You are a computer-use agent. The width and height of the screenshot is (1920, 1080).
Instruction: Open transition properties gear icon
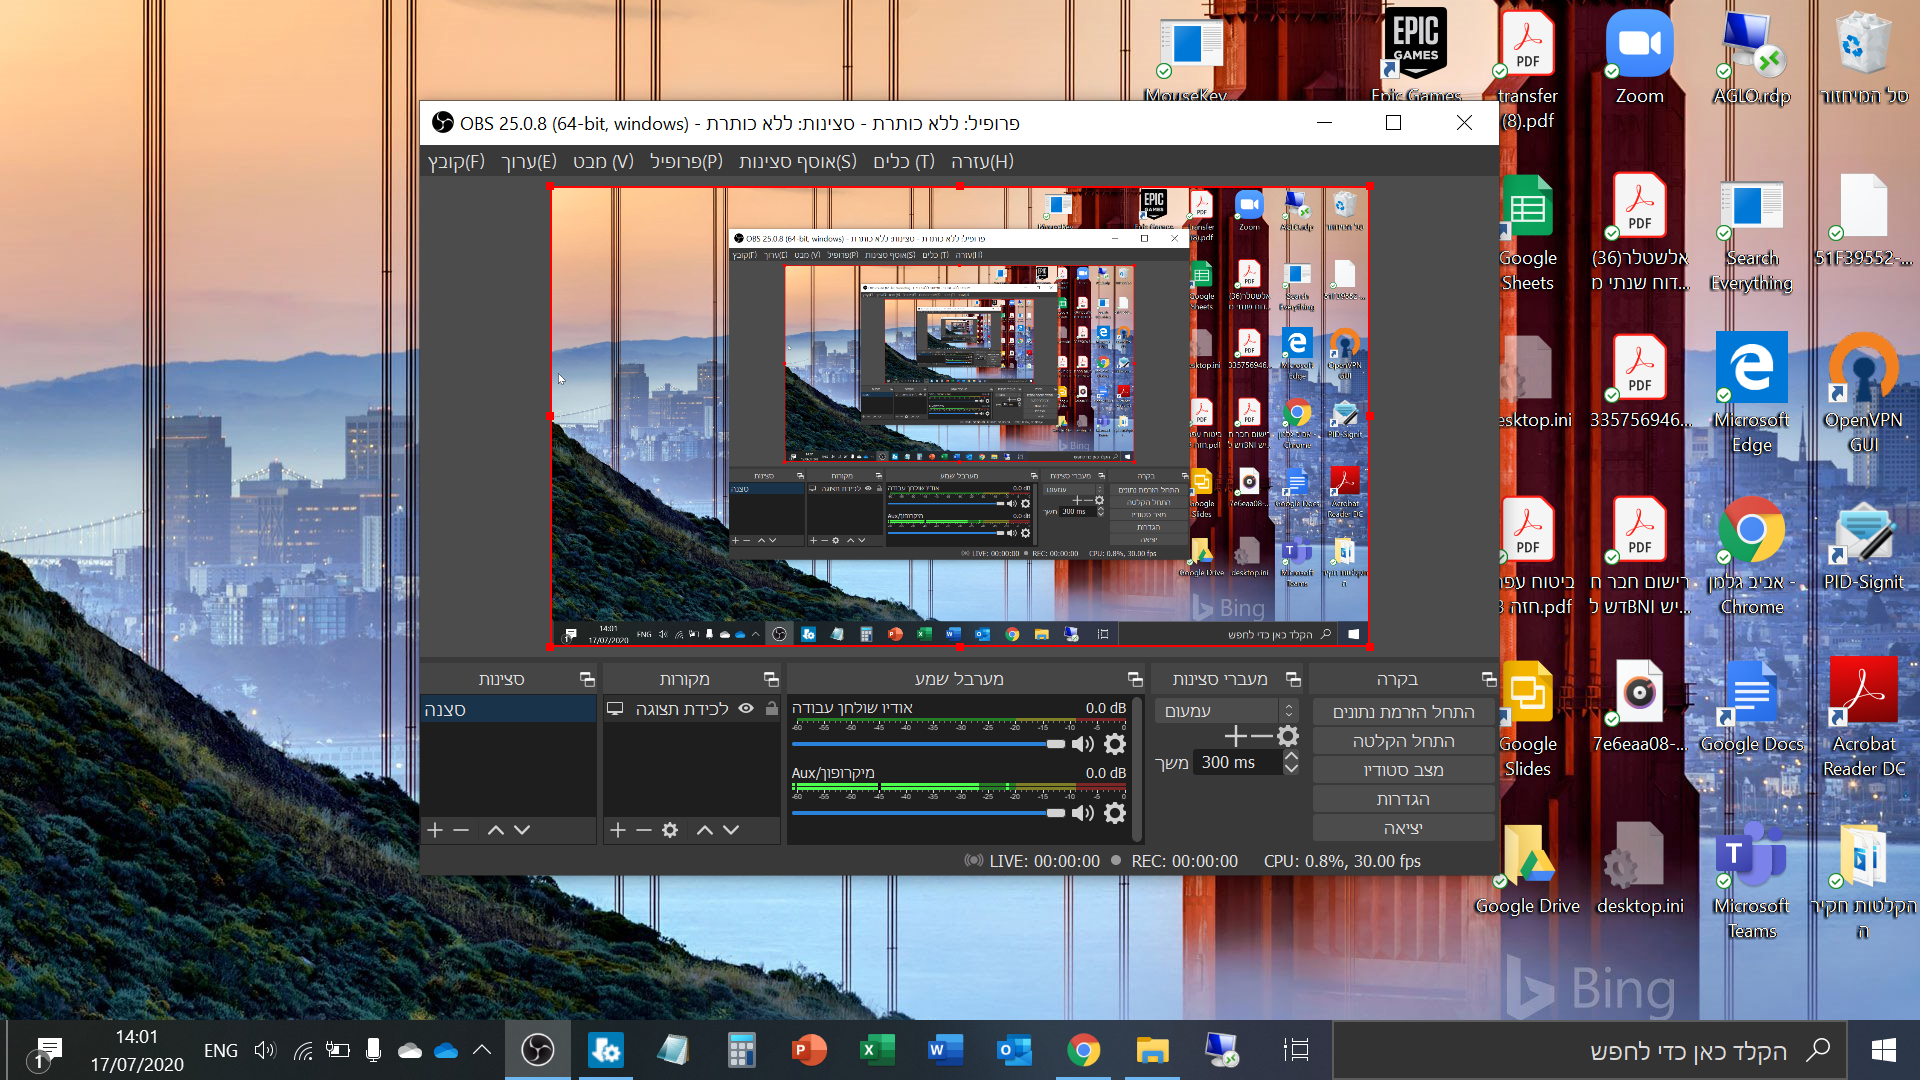tap(1288, 737)
